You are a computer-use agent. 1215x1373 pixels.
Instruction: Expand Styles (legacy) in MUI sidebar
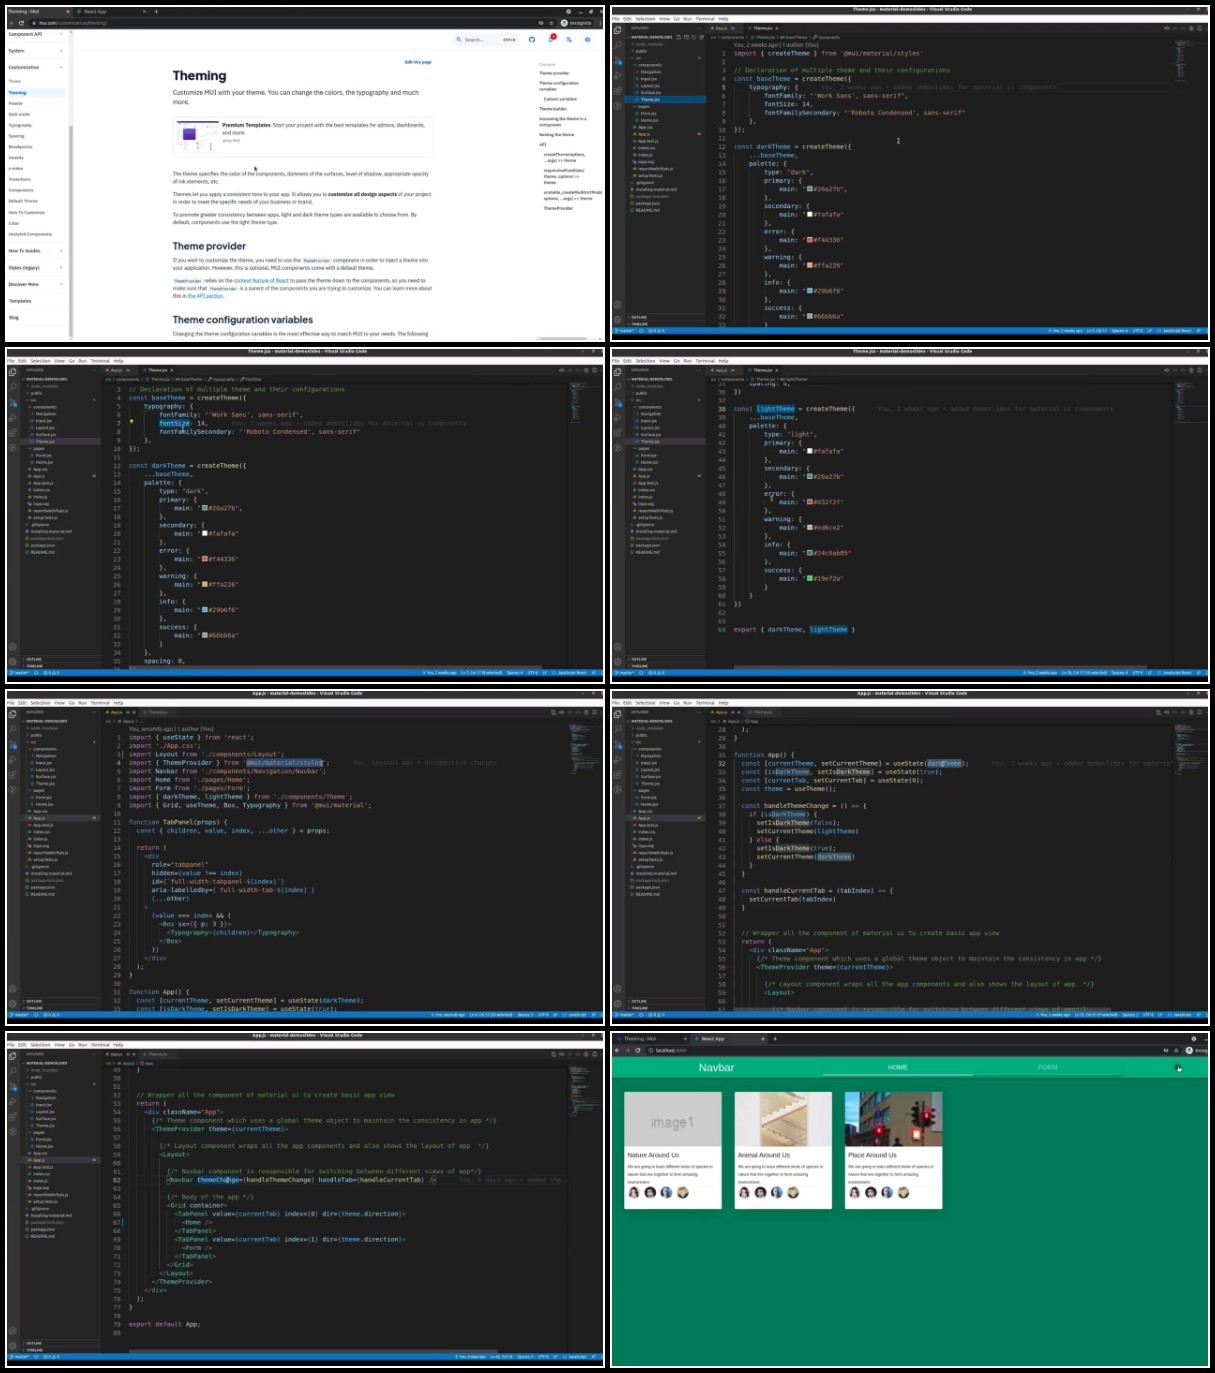point(36,268)
